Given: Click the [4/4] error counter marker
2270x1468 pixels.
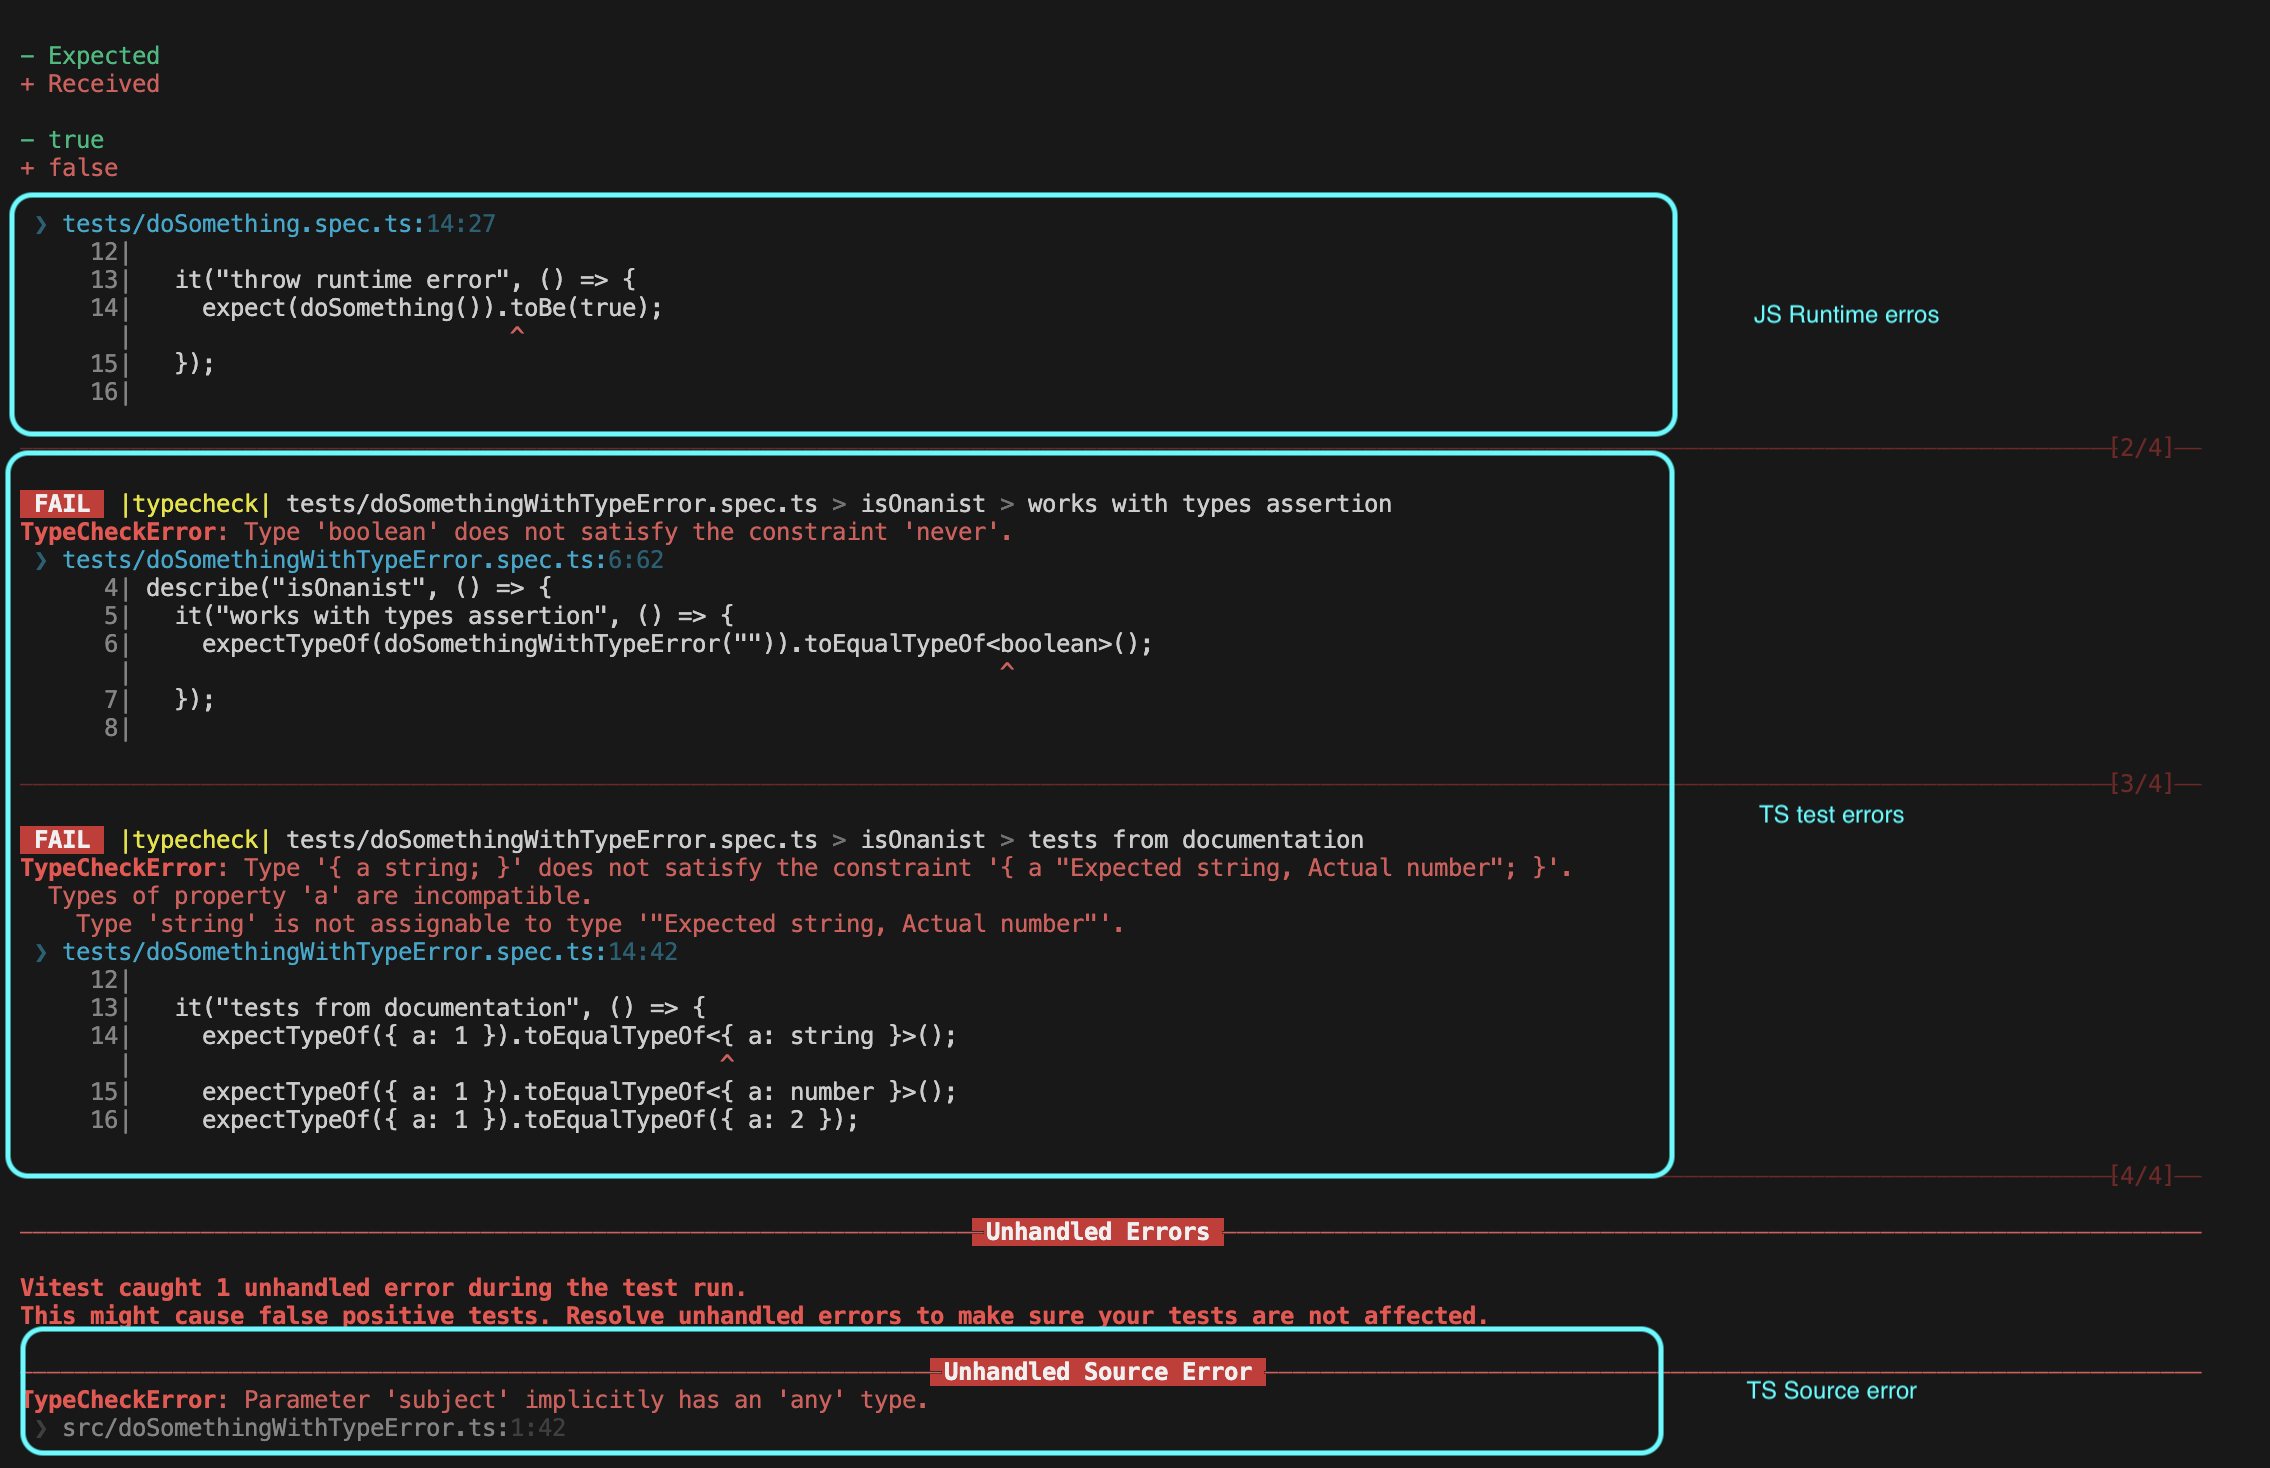Looking at the screenshot, I should 2141,1176.
